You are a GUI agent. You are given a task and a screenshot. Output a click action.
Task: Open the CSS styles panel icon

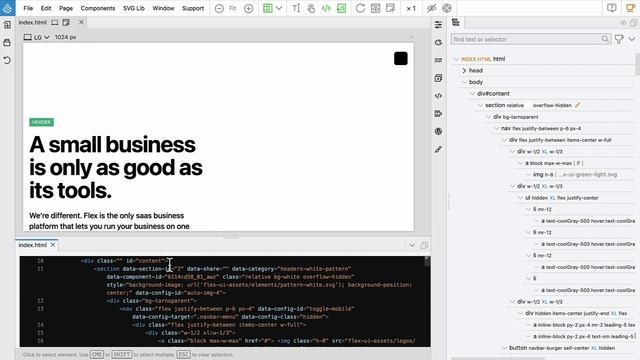[438, 42]
